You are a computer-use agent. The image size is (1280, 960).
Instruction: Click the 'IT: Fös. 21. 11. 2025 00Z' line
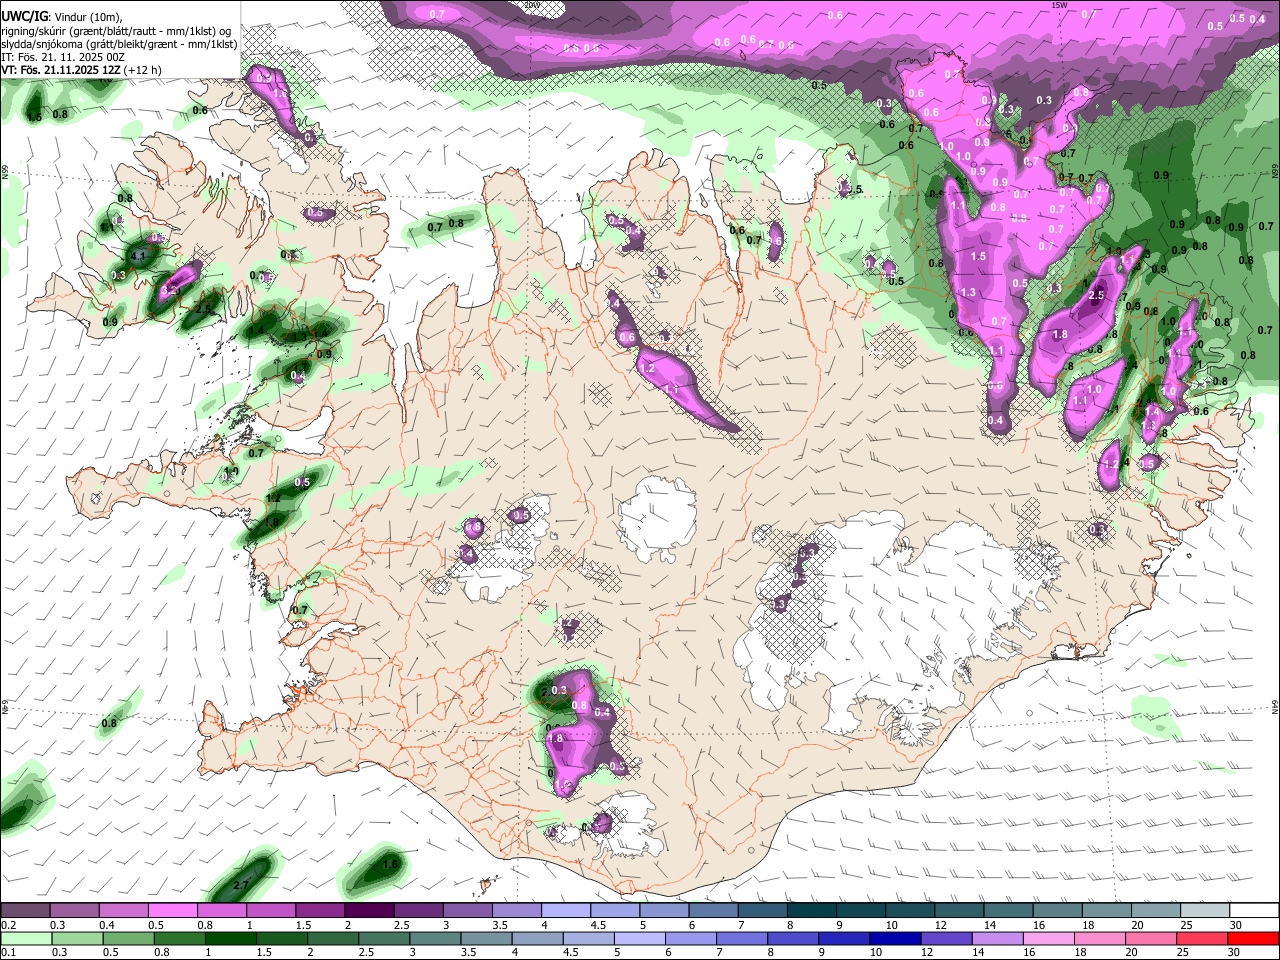[63, 57]
